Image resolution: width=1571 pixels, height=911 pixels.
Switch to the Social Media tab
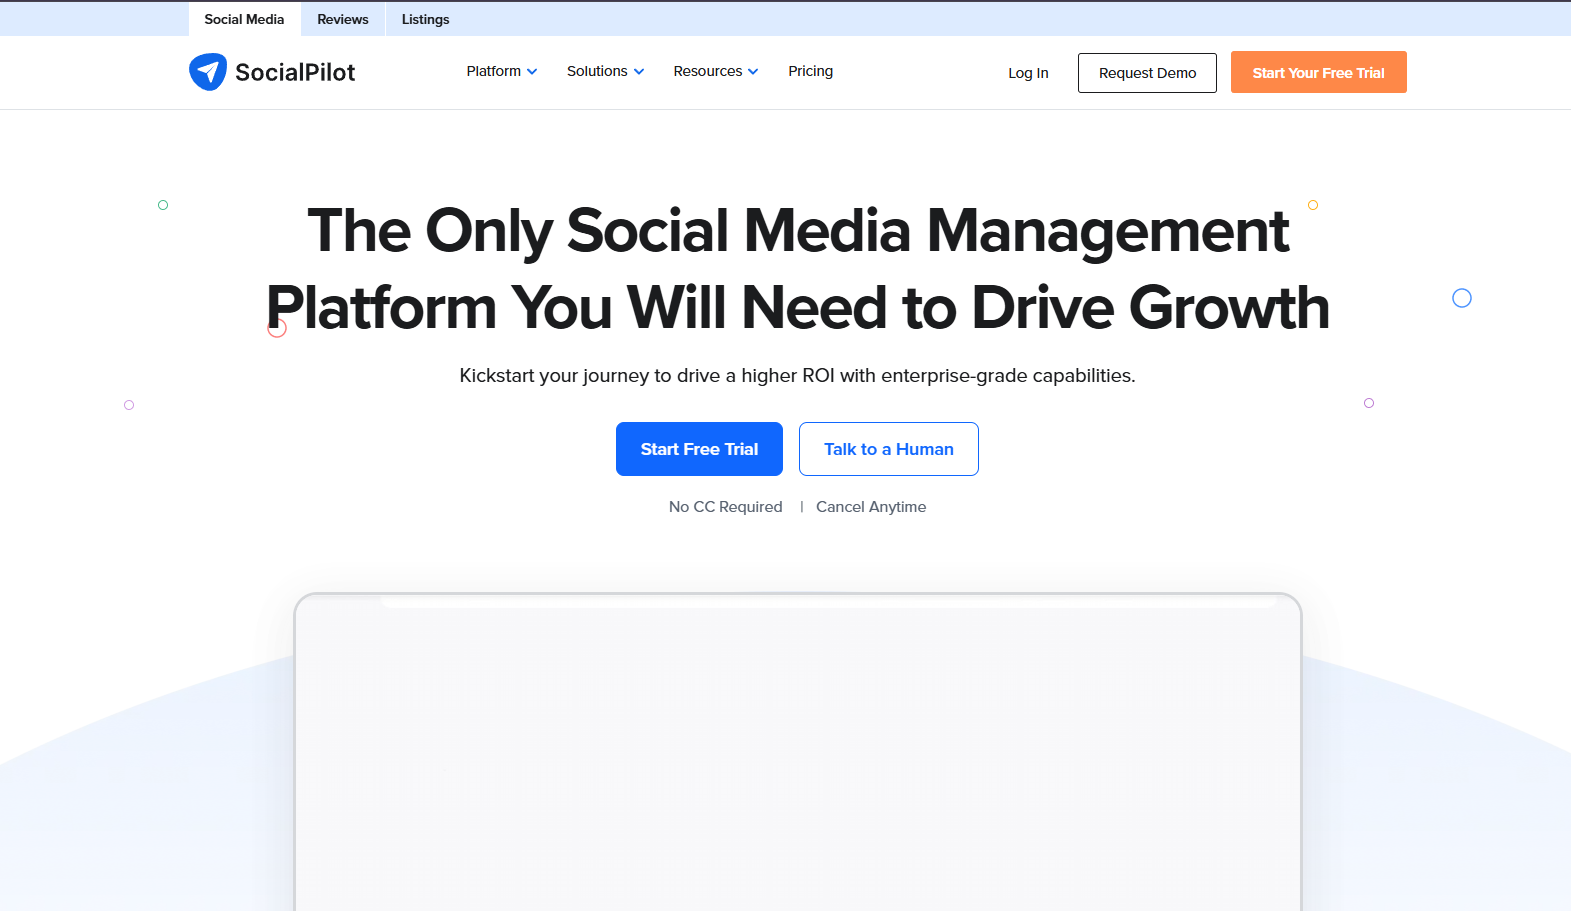244,19
